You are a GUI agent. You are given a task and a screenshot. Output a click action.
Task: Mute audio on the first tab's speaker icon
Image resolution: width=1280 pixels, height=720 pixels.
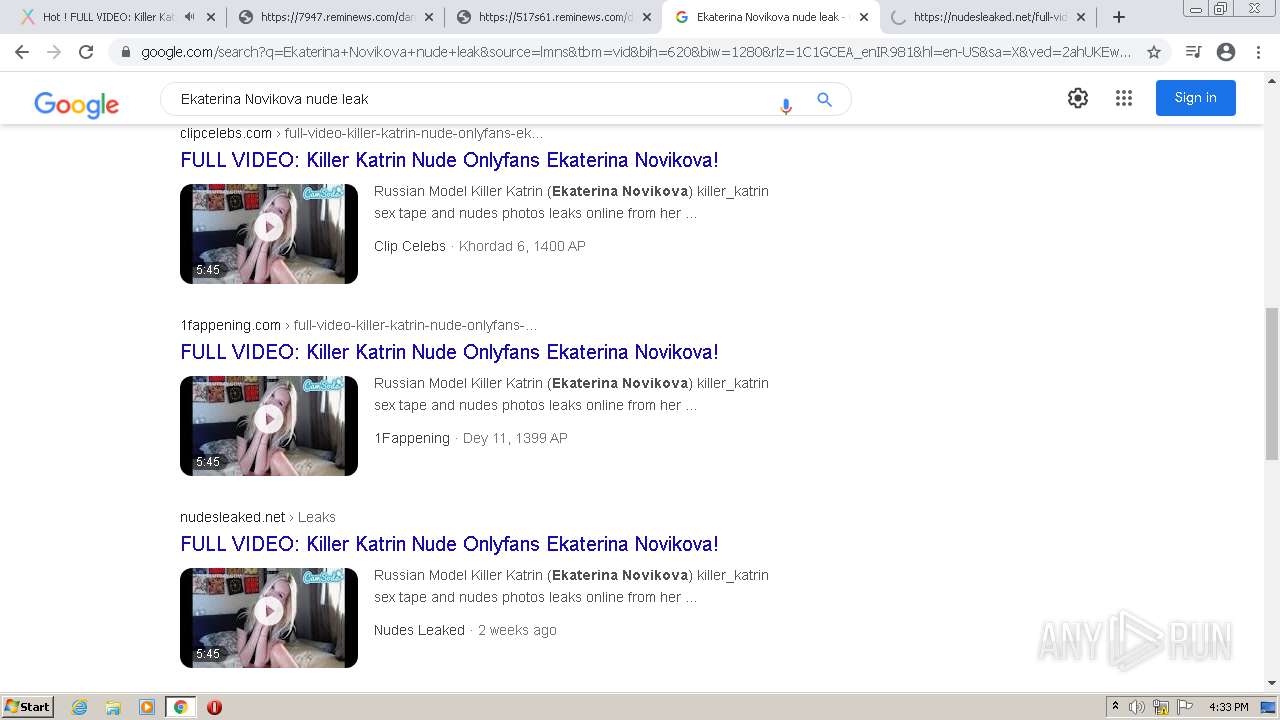click(x=190, y=17)
